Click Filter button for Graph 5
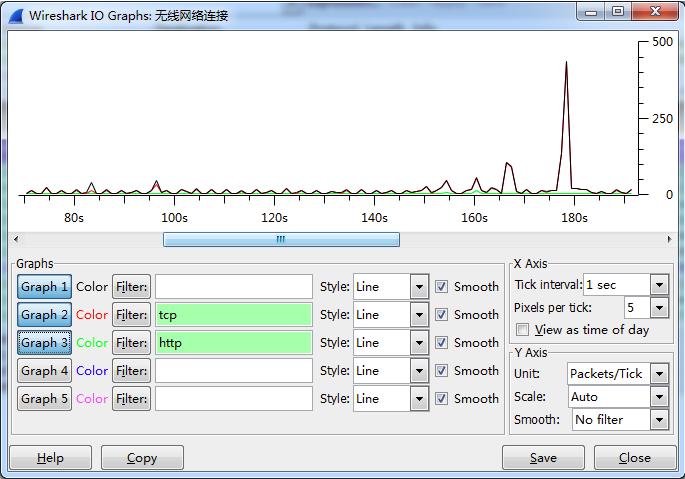The image size is (685, 479). pos(131,399)
